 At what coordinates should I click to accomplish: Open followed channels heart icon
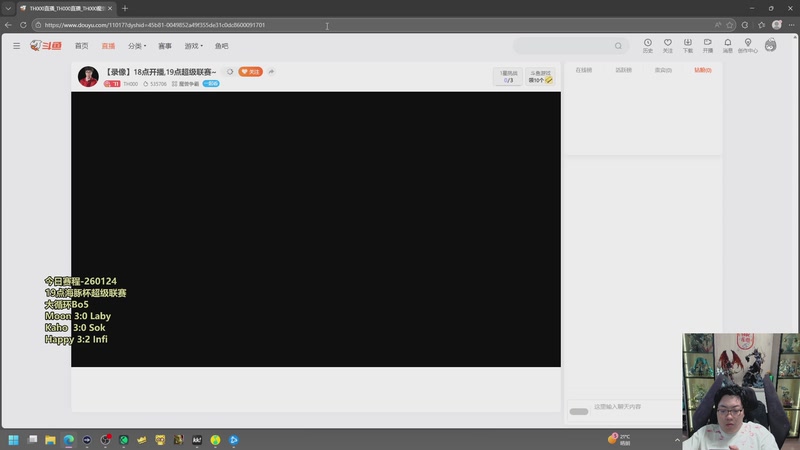point(667,45)
